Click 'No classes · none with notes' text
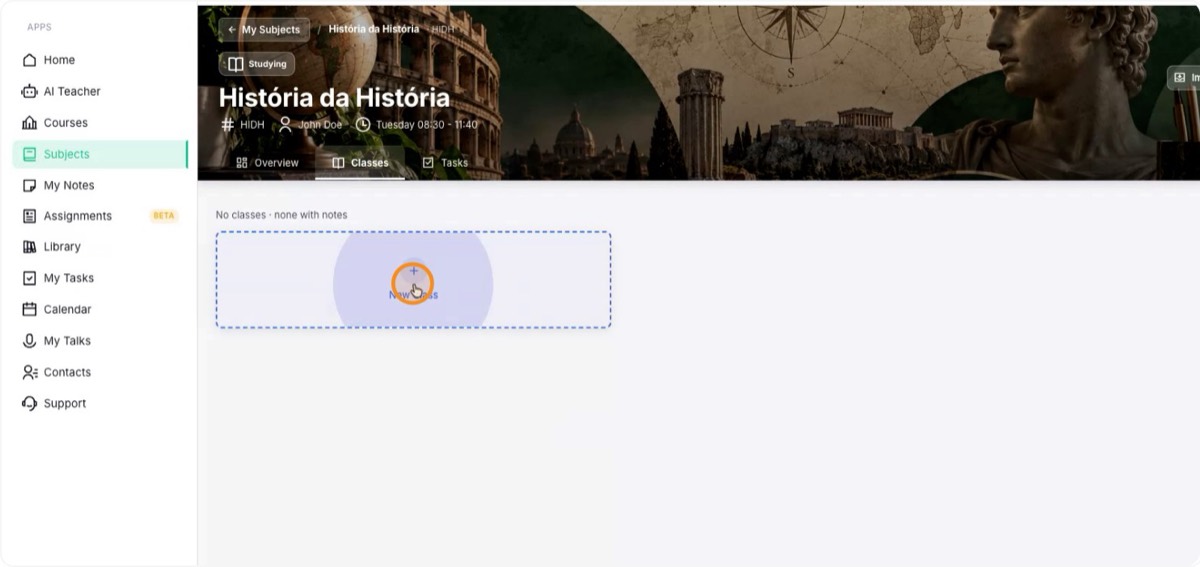The image size is (1200, 567). [x=282, y=215]
